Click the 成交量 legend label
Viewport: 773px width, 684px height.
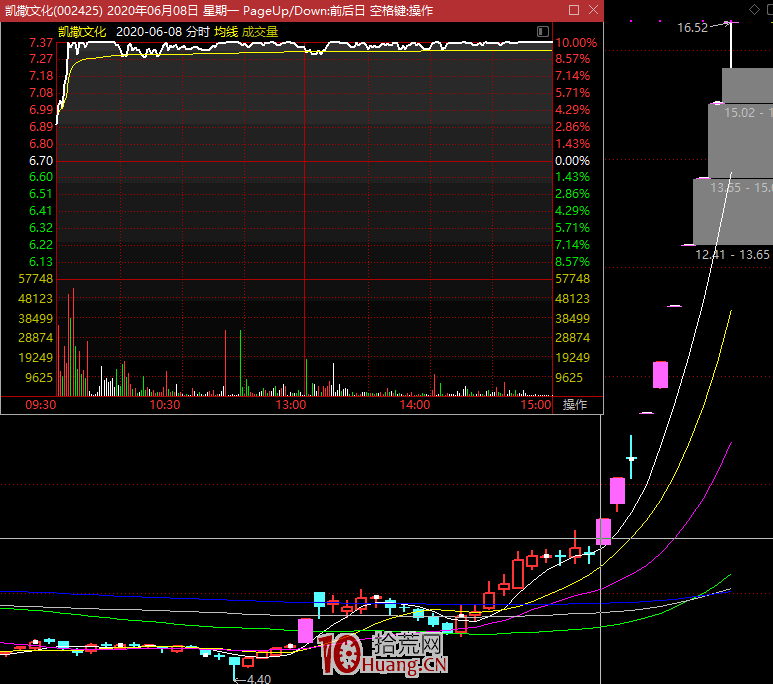click(260, 32)
